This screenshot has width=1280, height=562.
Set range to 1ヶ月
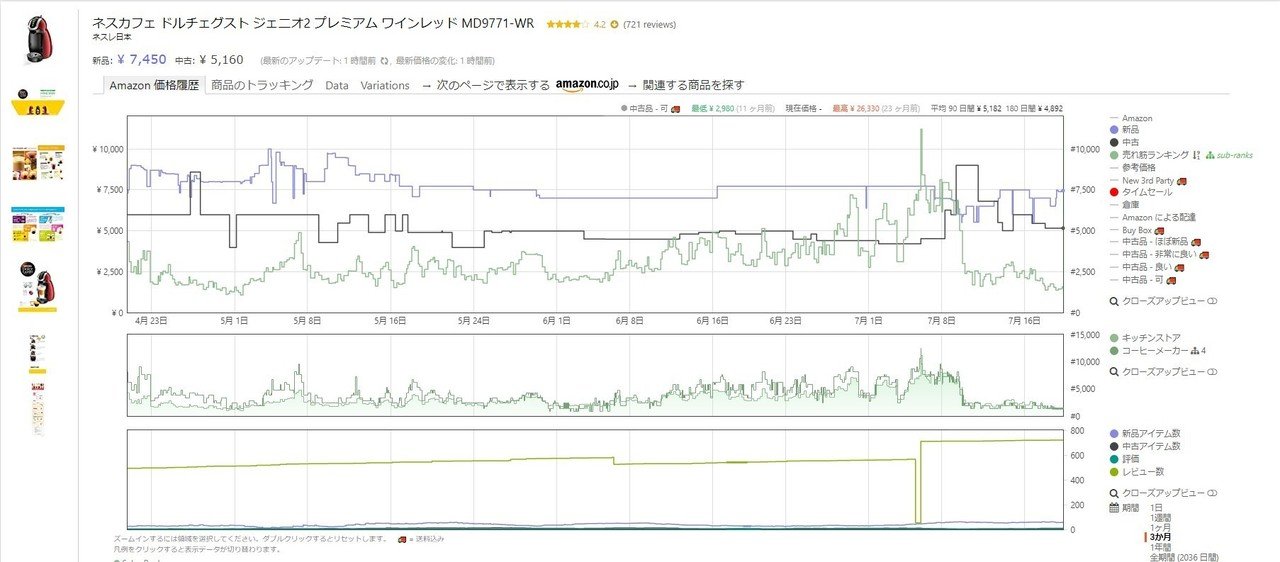pos(1160,528)
